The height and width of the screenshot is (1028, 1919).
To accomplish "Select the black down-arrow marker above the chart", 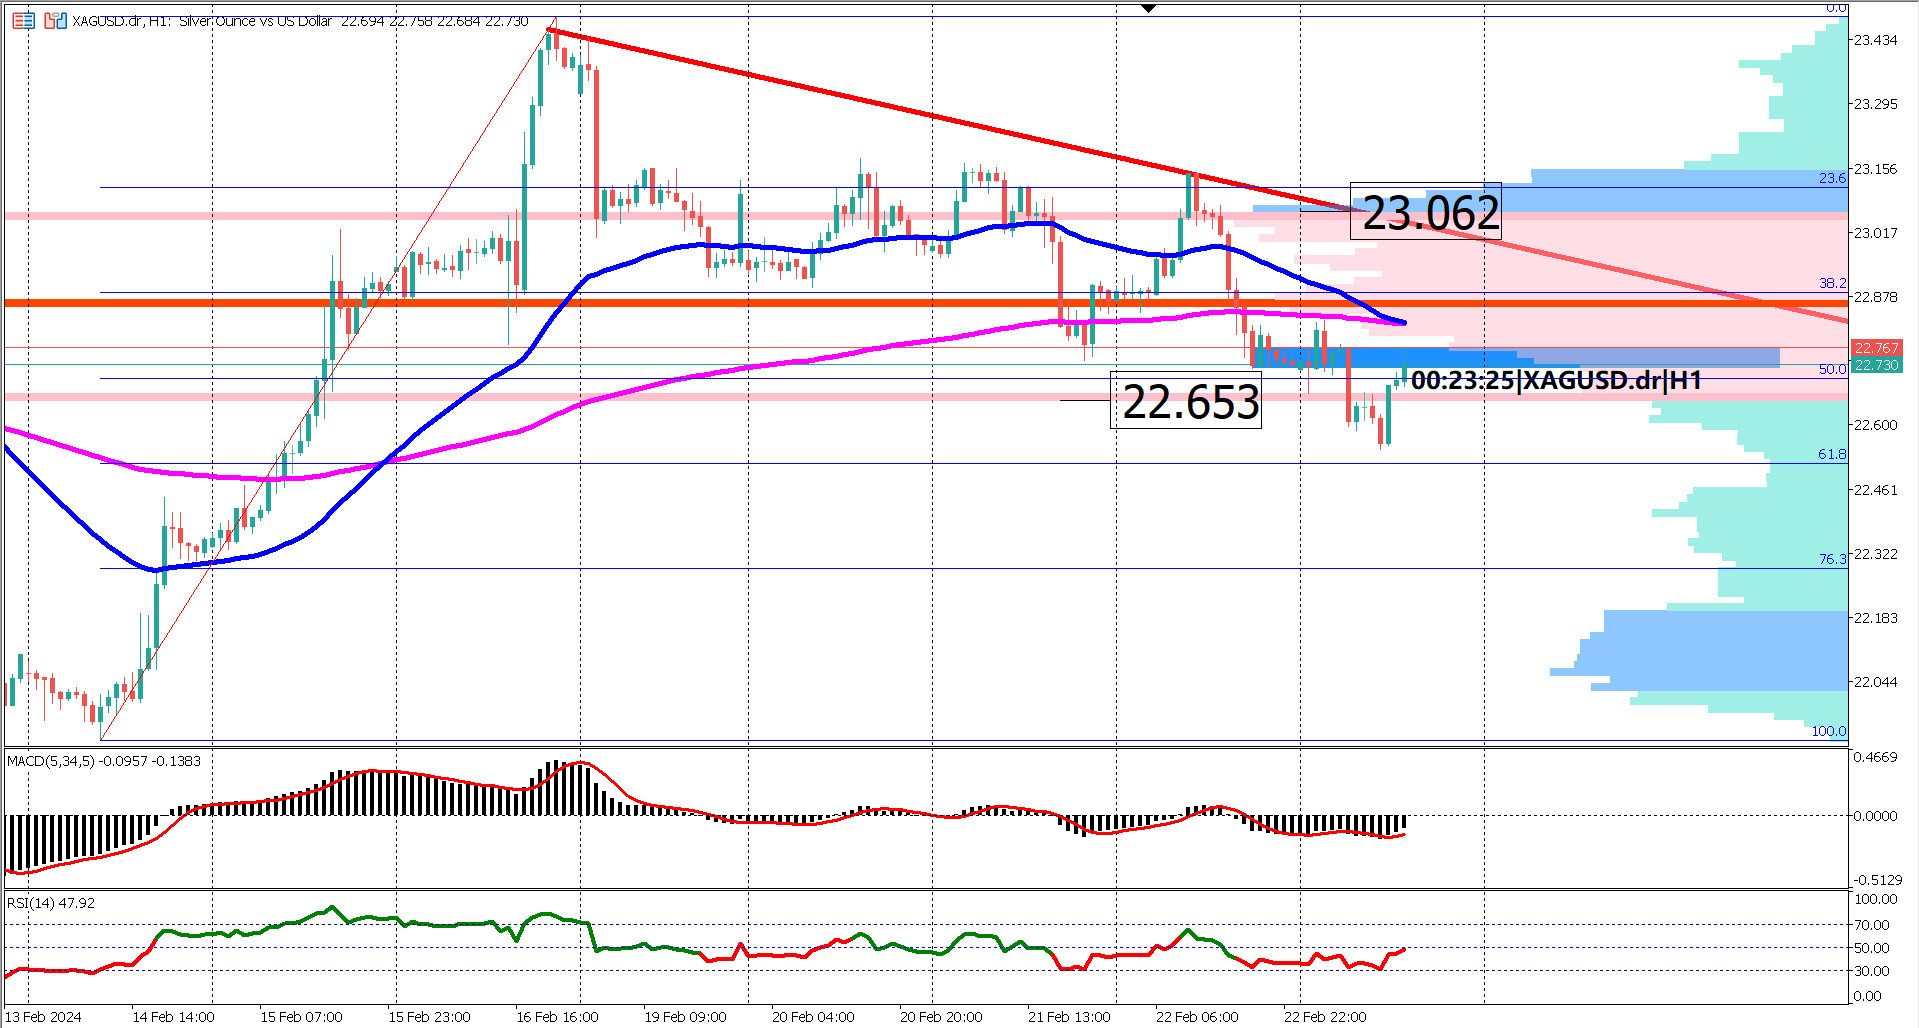I will 1150,7.
